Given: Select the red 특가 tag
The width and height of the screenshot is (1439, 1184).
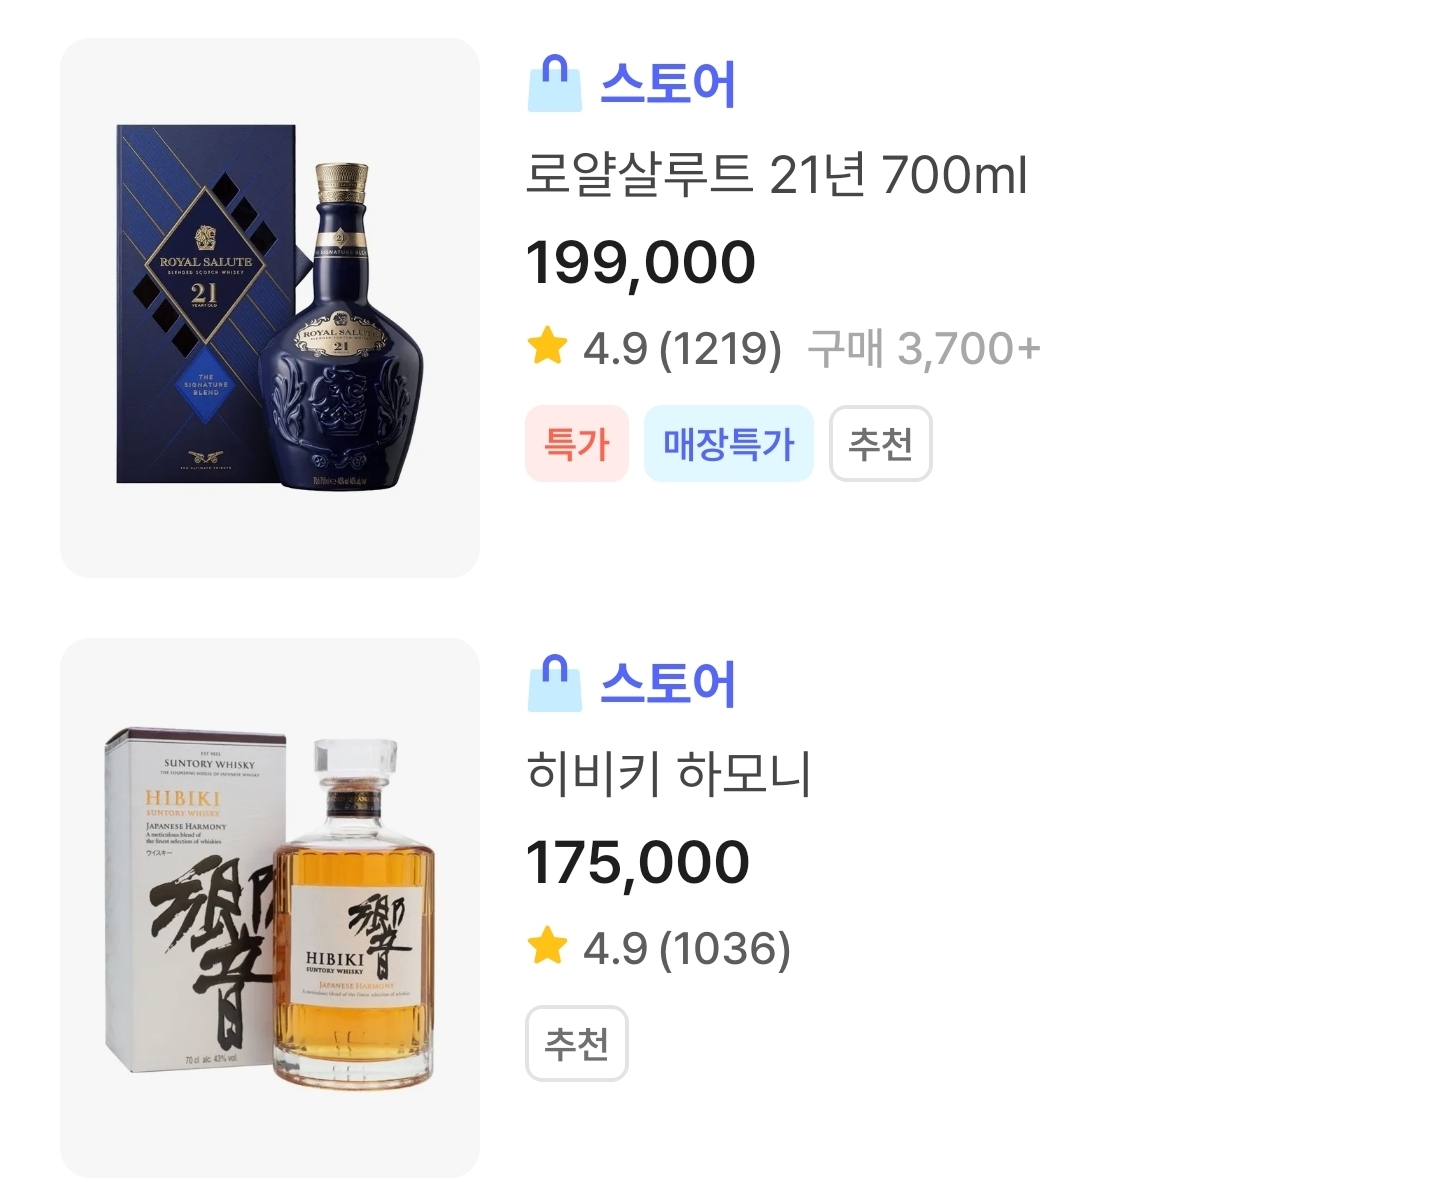Looking at the screenshot, I should 576,444.
